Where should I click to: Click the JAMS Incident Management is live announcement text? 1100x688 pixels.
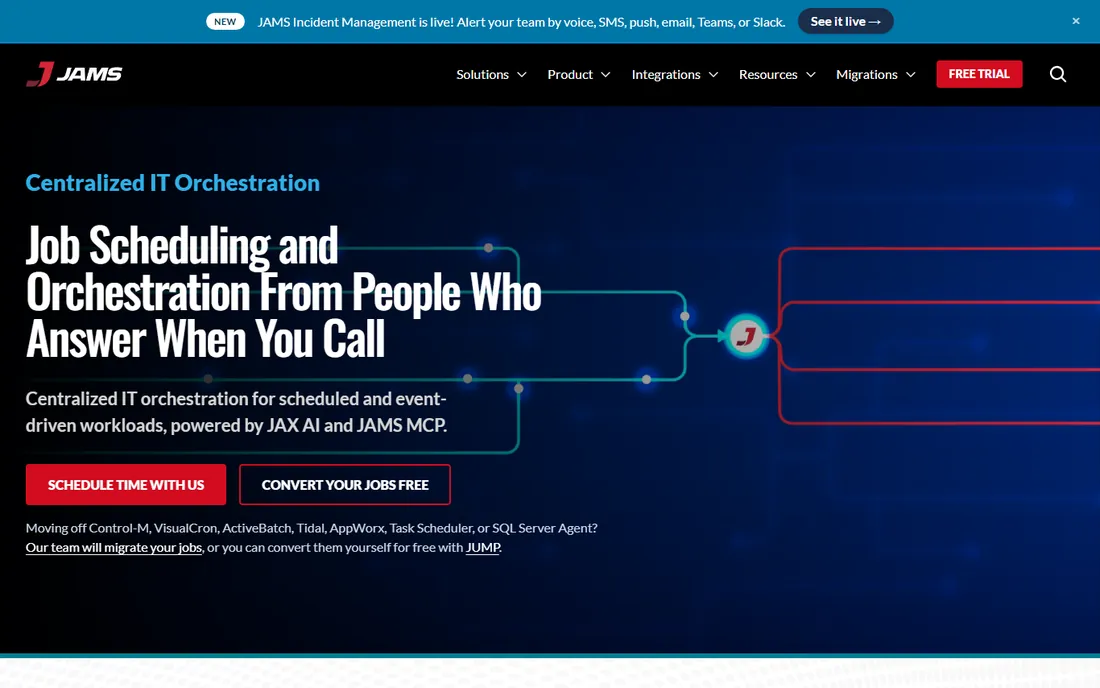[x=521, y=22]
